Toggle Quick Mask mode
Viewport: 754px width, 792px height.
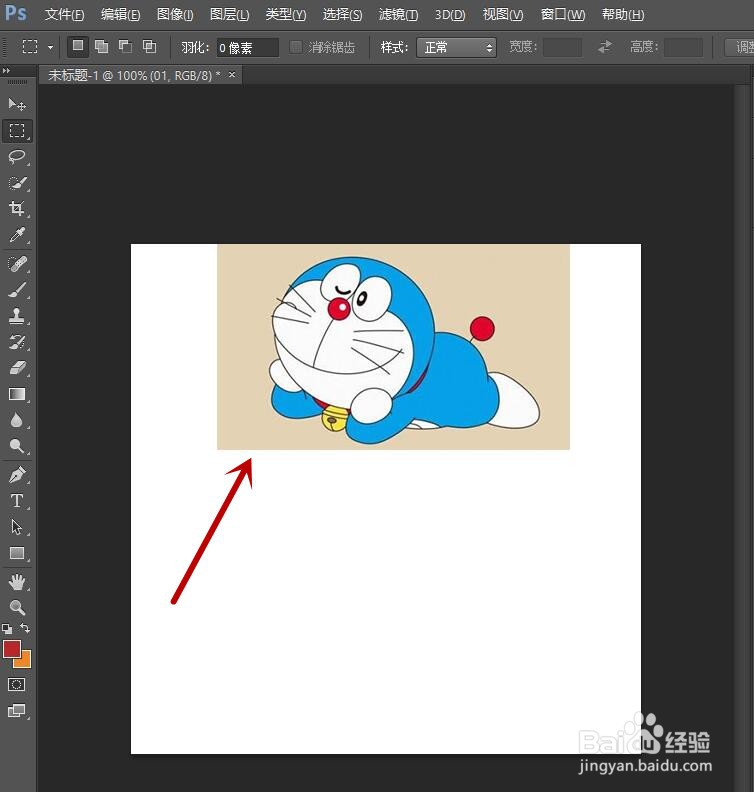(x=16, y=684)
